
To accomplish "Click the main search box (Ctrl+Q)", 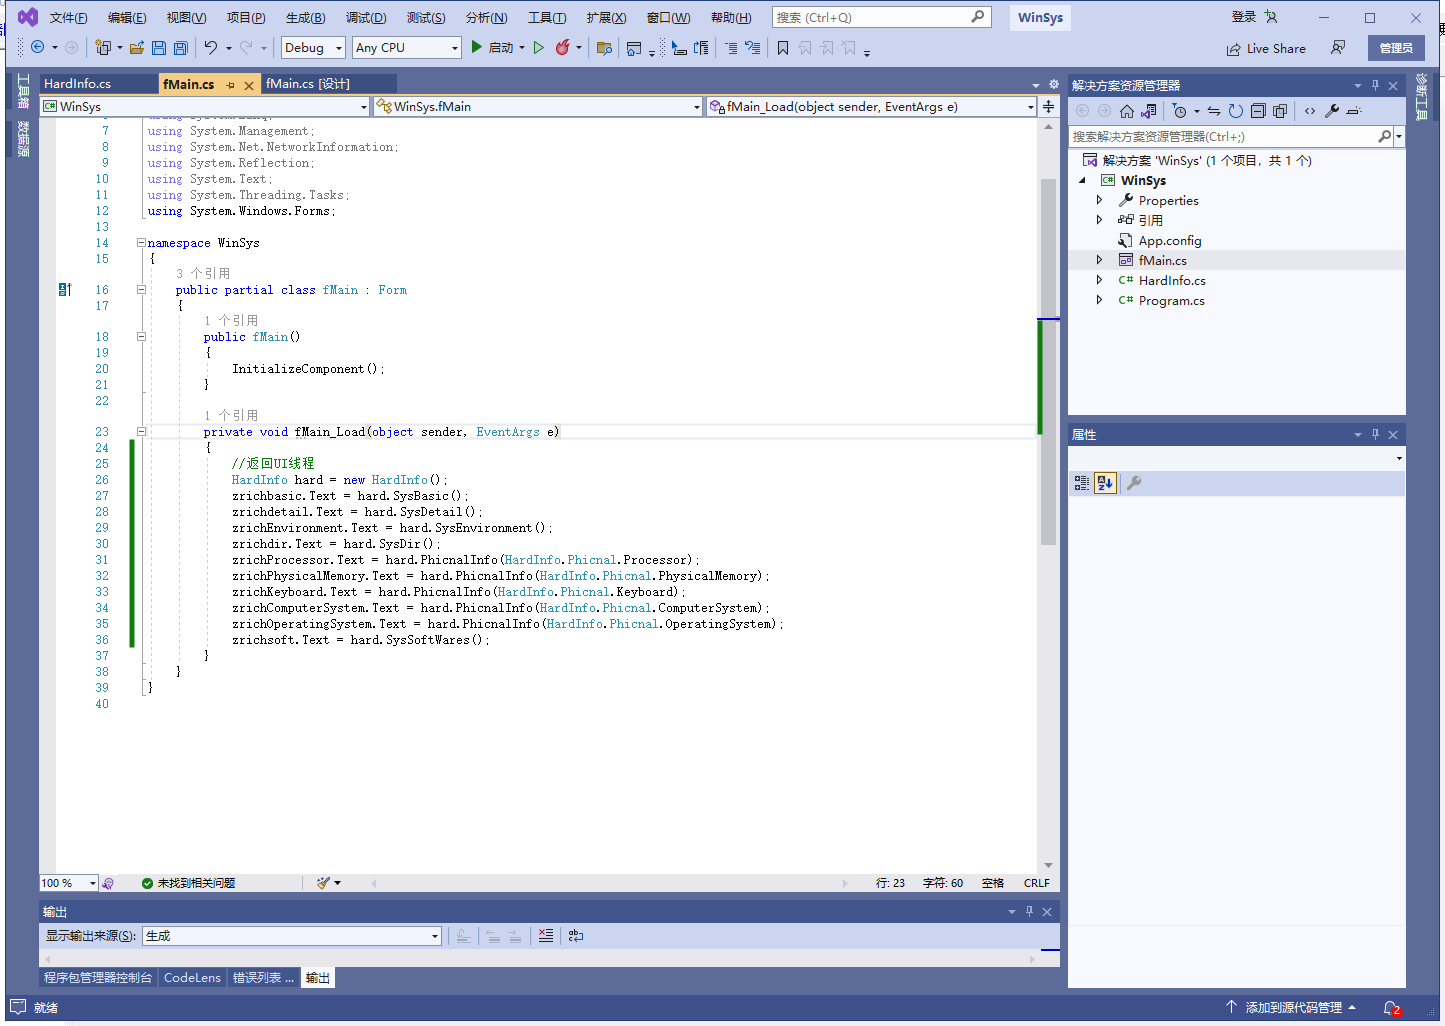I will pos(881,17).
